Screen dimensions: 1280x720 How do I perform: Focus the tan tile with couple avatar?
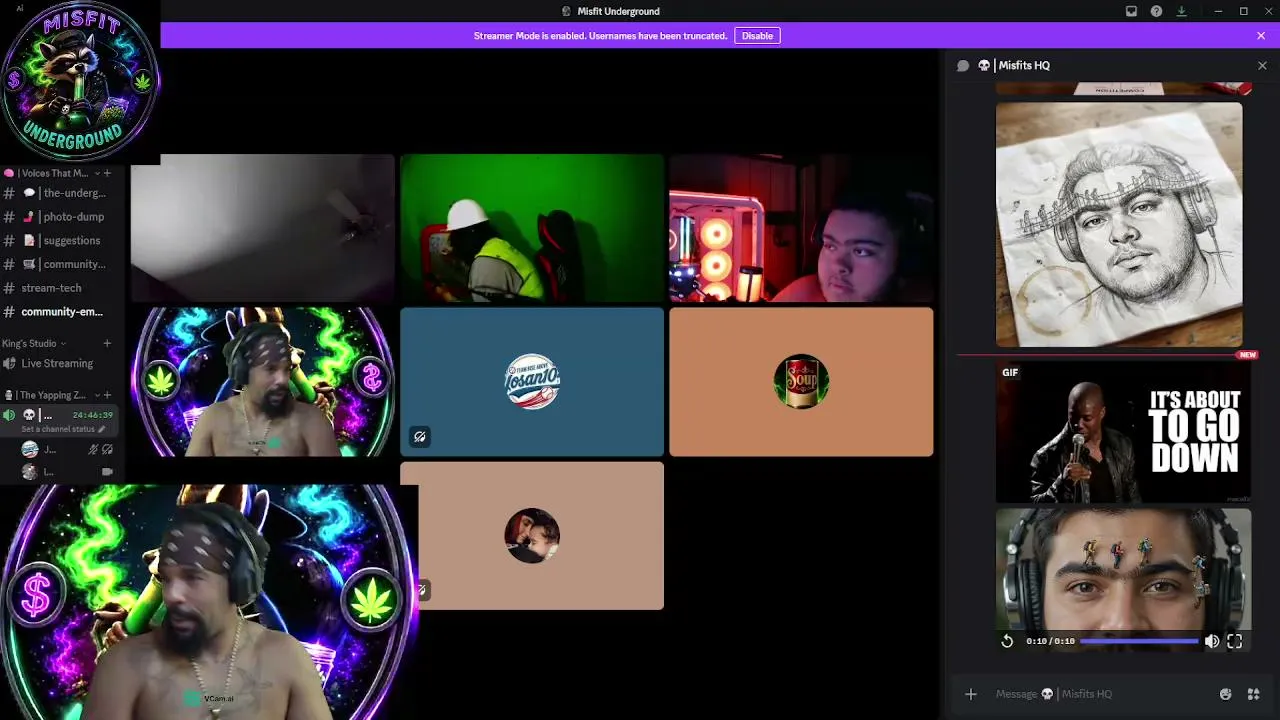(x=532, y=536)
